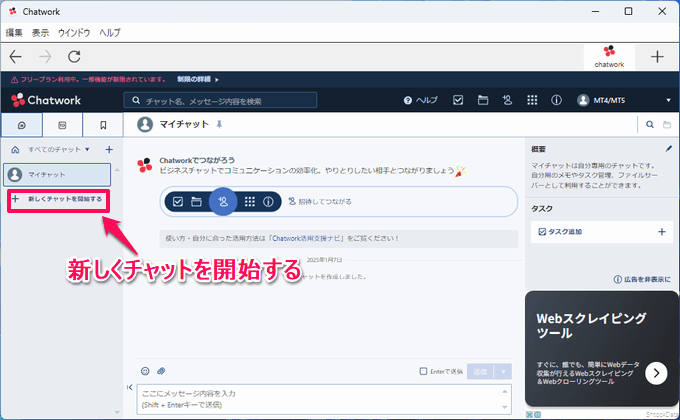Go back with the left arrow button
The height and width of the screenshot is (420, 680).
coord(16,57)
